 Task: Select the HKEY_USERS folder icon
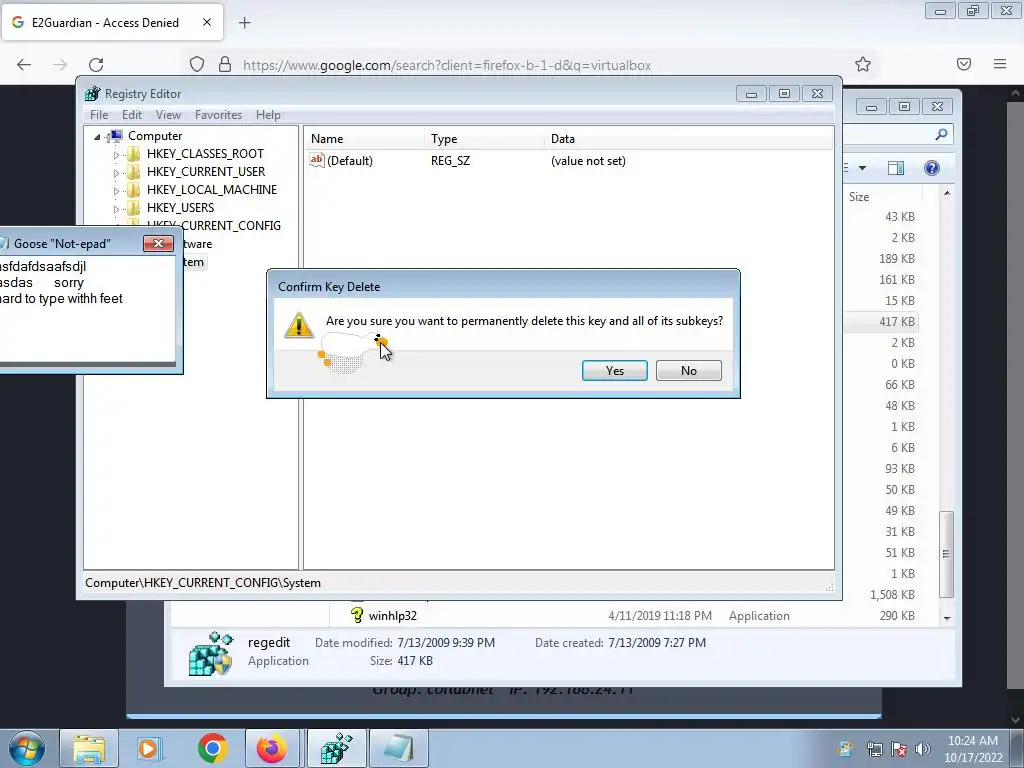134,208
